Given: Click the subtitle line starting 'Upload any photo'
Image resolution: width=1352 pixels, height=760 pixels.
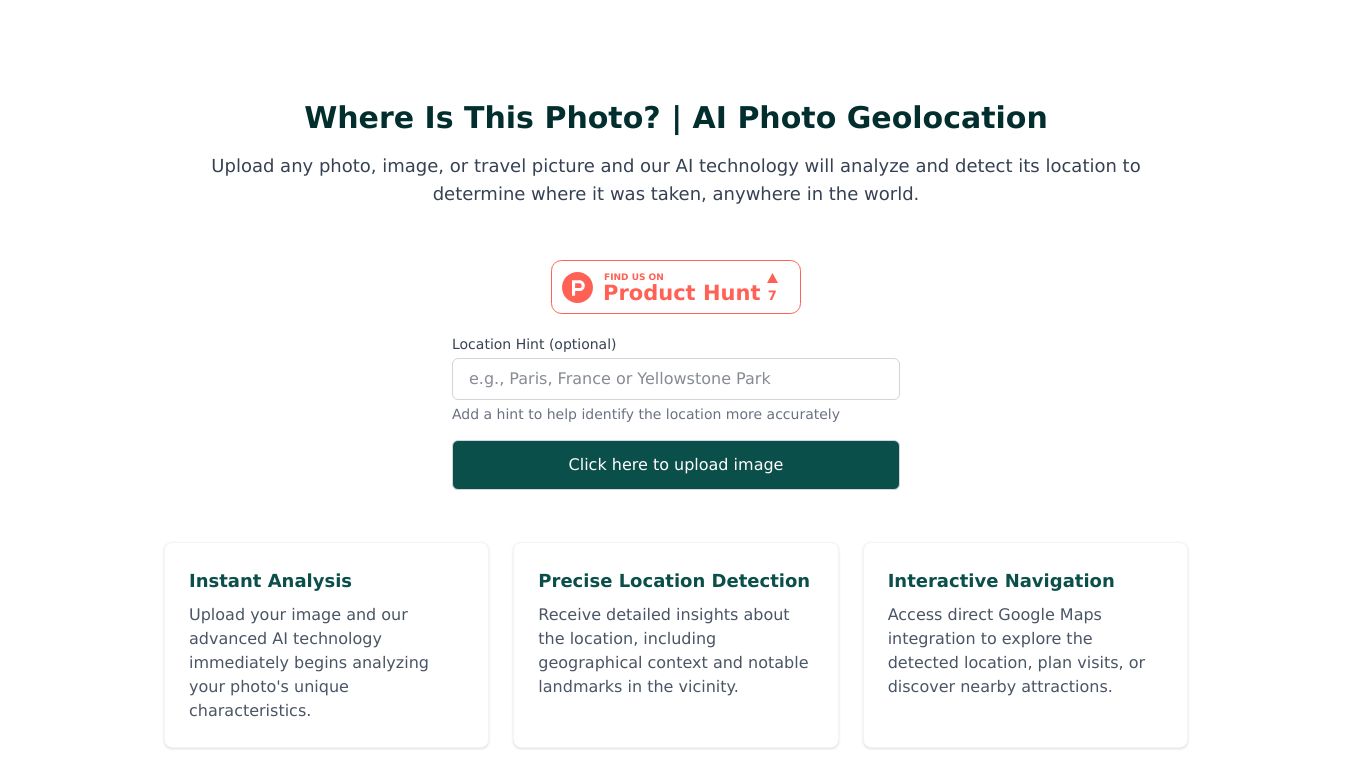Looking at the screenshot, I should click(675, 166).
